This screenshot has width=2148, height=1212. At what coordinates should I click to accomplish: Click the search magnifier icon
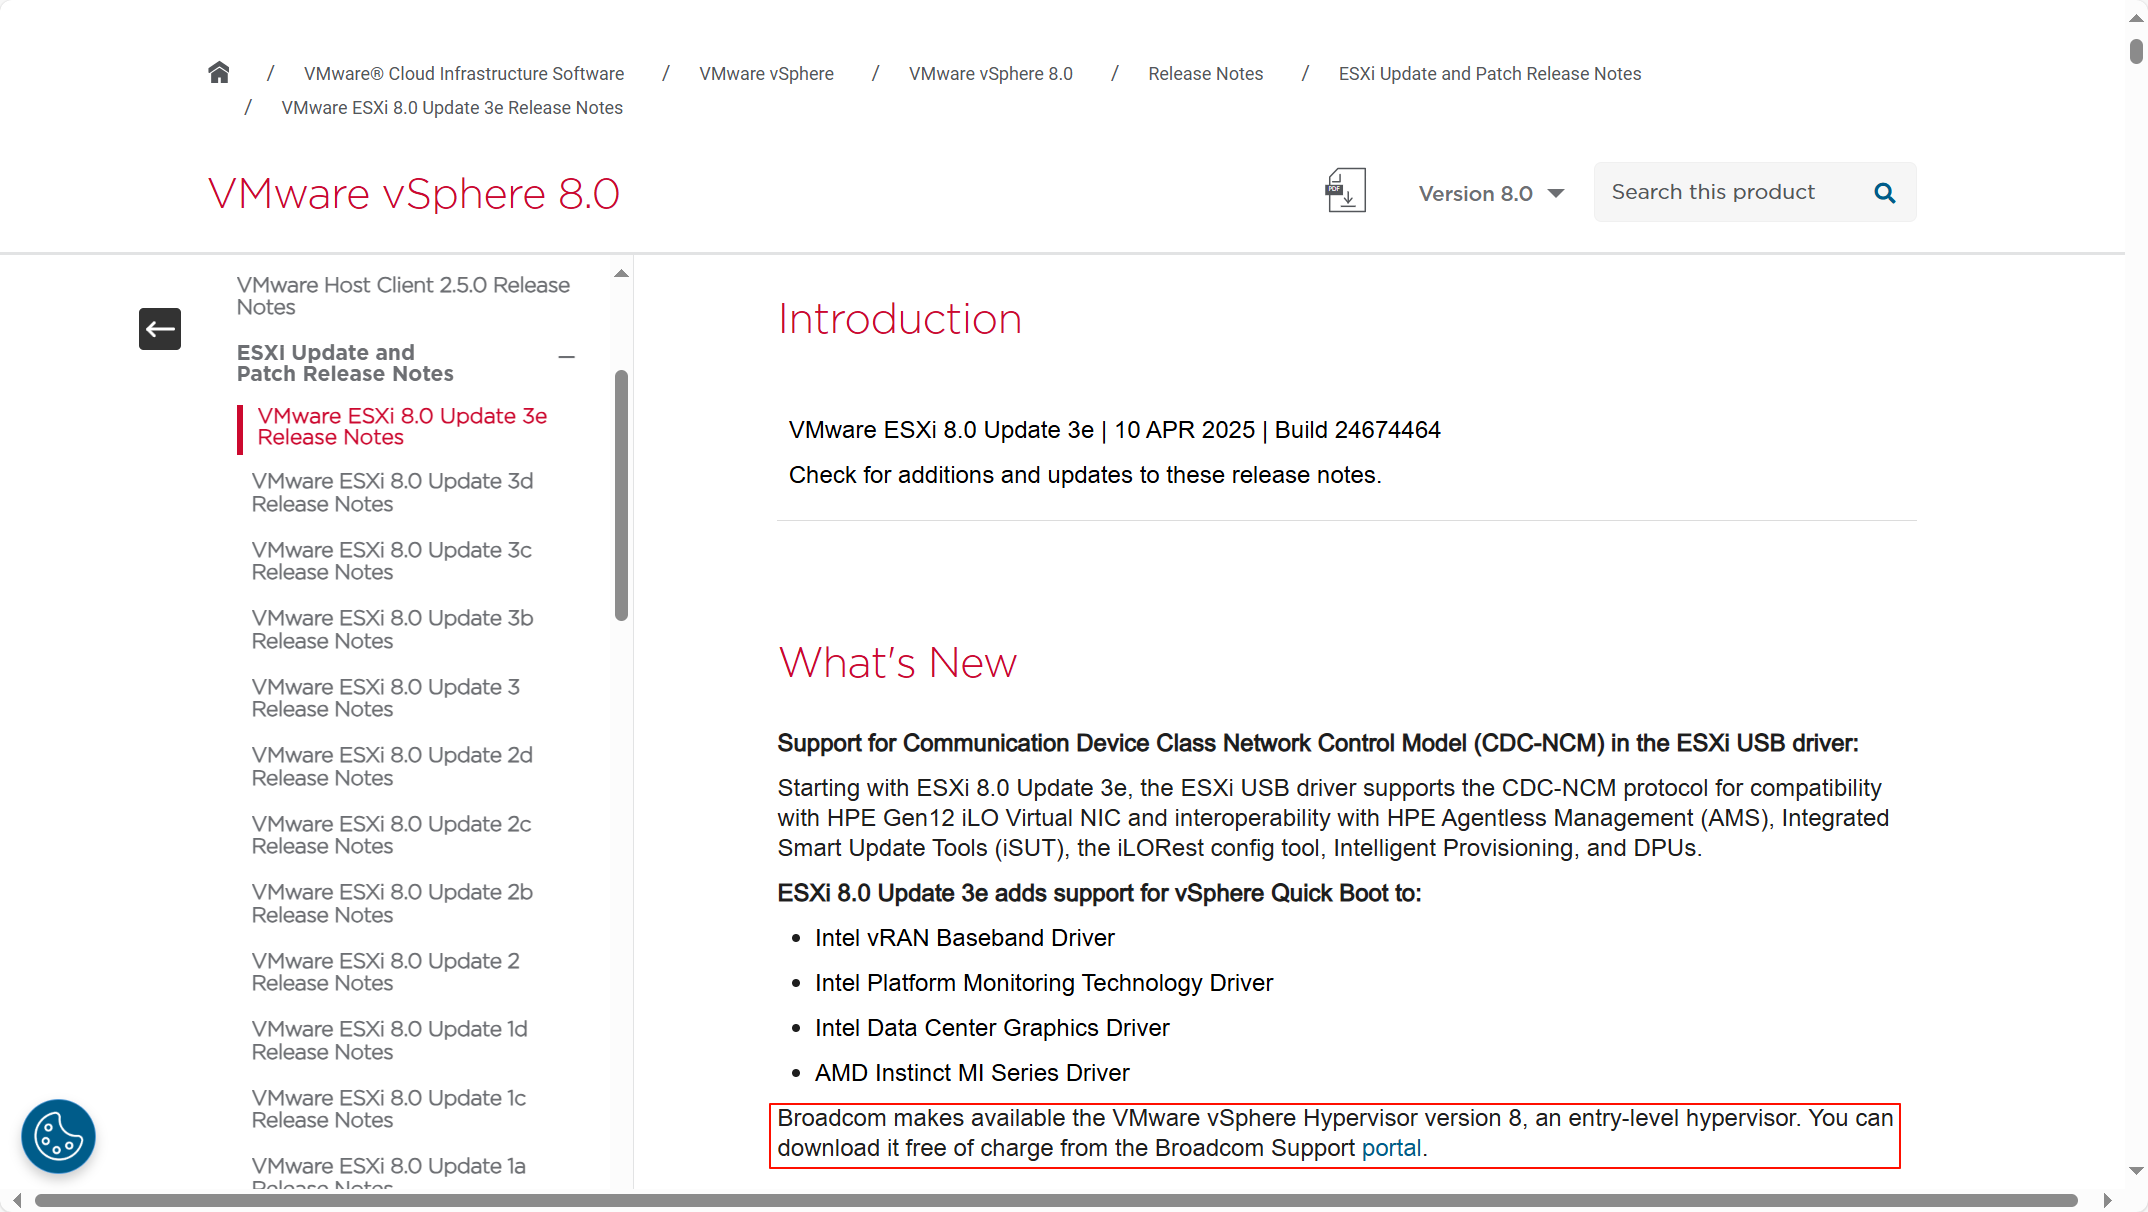point(1884,193)
